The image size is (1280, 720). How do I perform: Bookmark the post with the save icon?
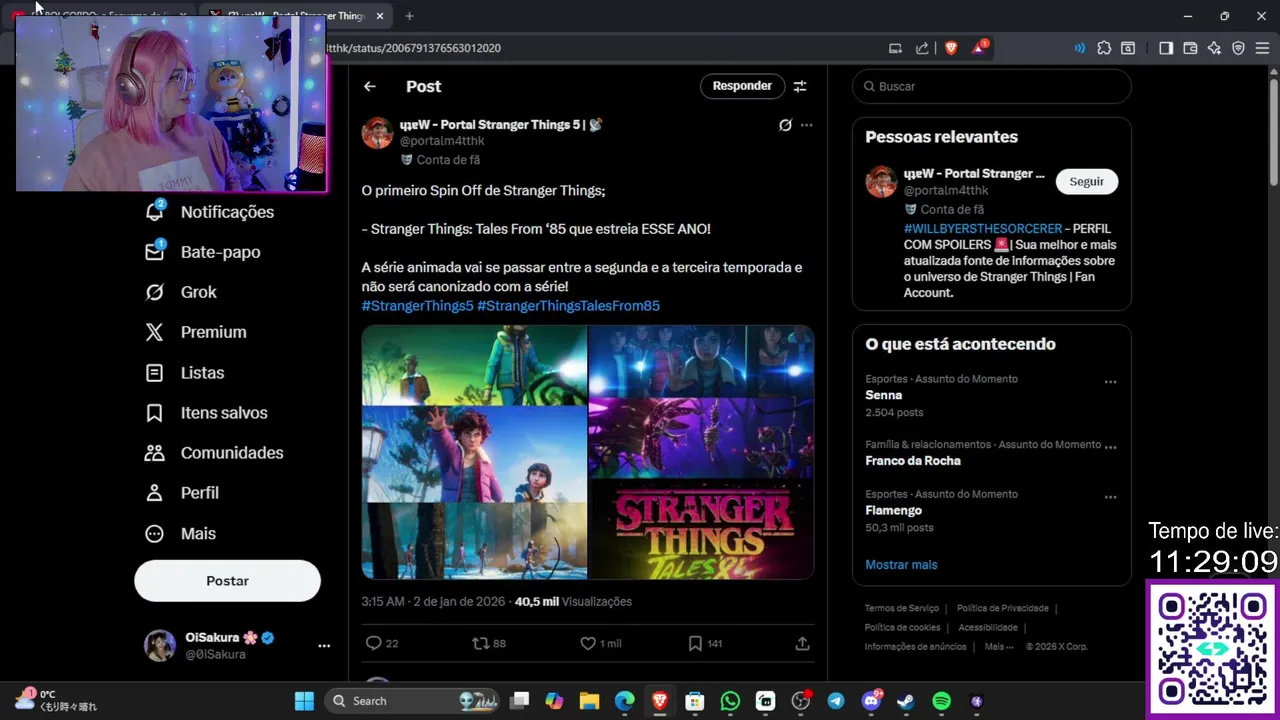pos(695,643)
